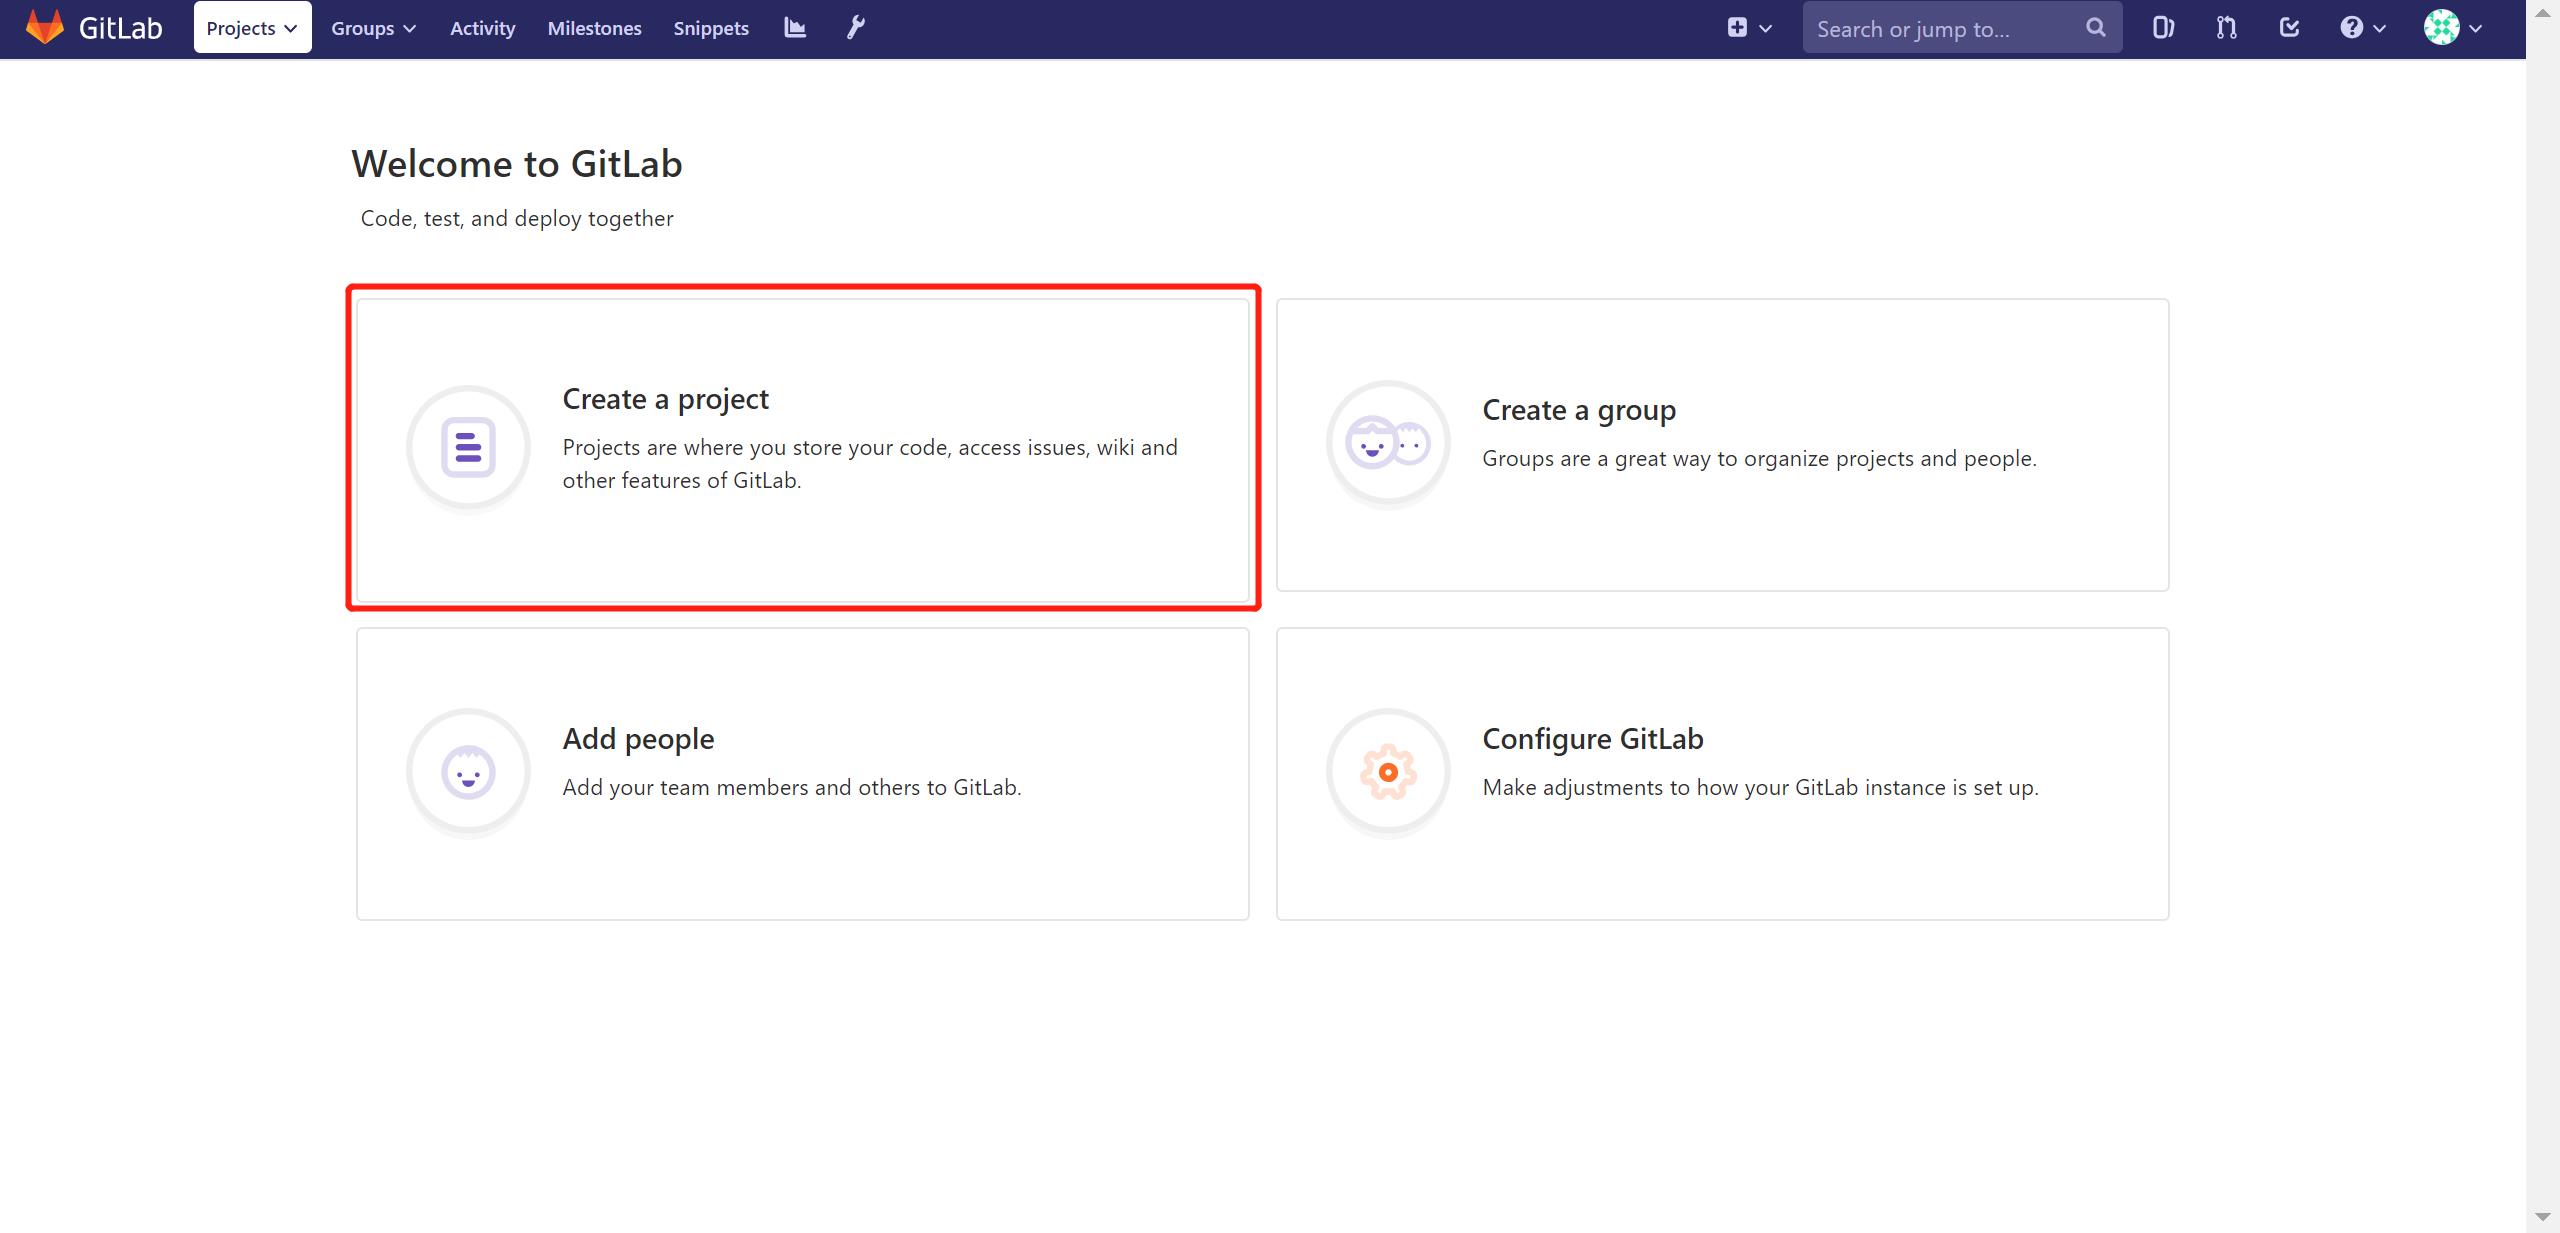Viewport: 2560px width, 1233px height.
Task: Open the Admin Area wrench icon
Action: [856, 28]
